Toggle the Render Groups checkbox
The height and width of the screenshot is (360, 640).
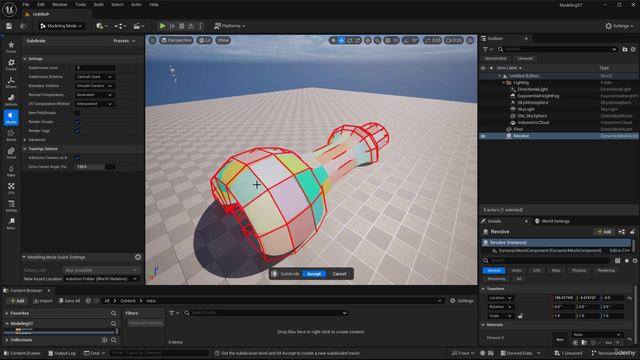click(77, 122)
